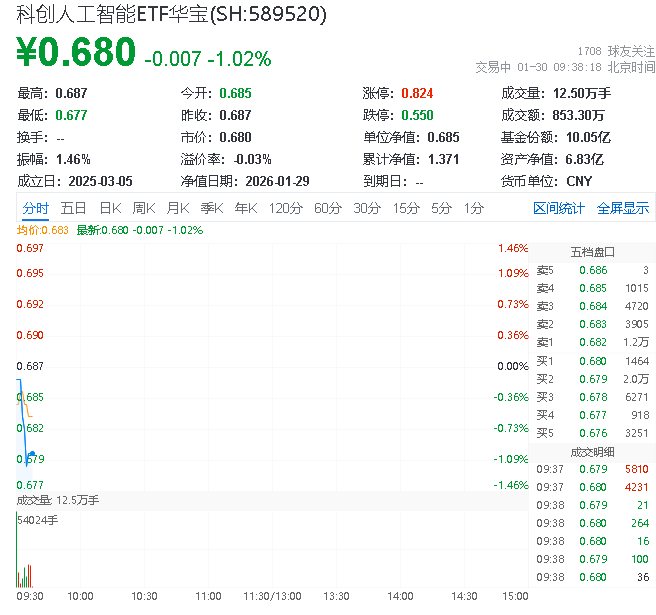656x615 pixels.
Task: Open the 1分 interval chart
Action: click(474, 208)
